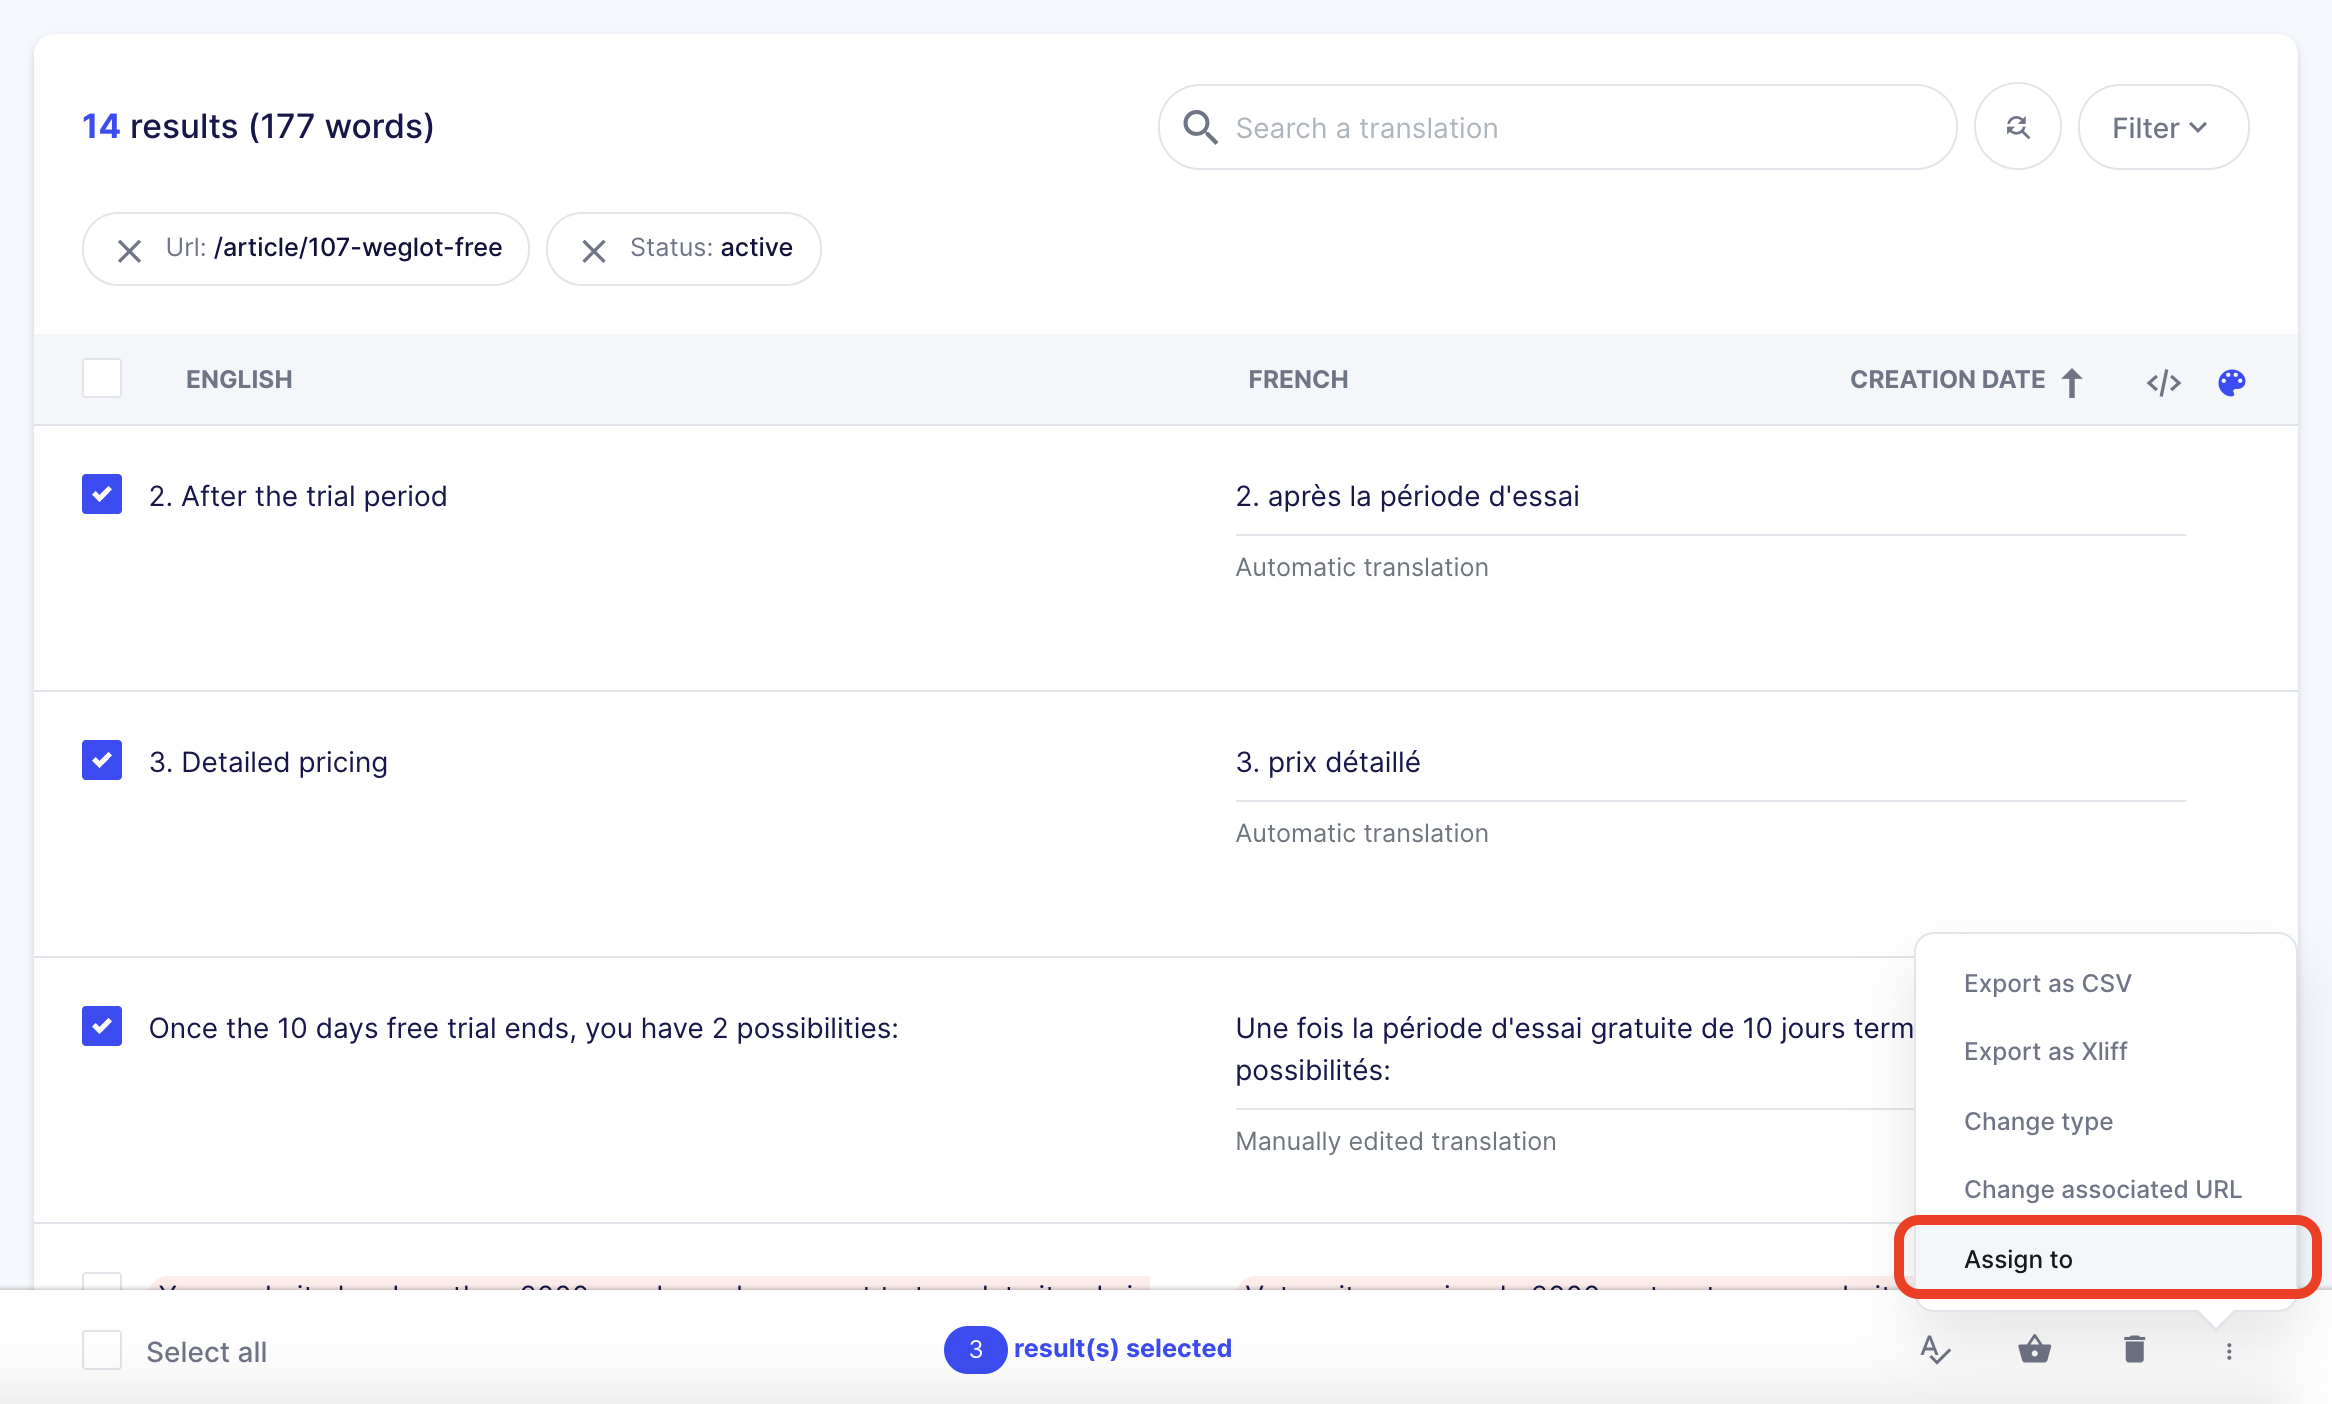The image size is (2332, 1404).
Task: Delete selected translations with trash icon
Action: [2134, 1350]
